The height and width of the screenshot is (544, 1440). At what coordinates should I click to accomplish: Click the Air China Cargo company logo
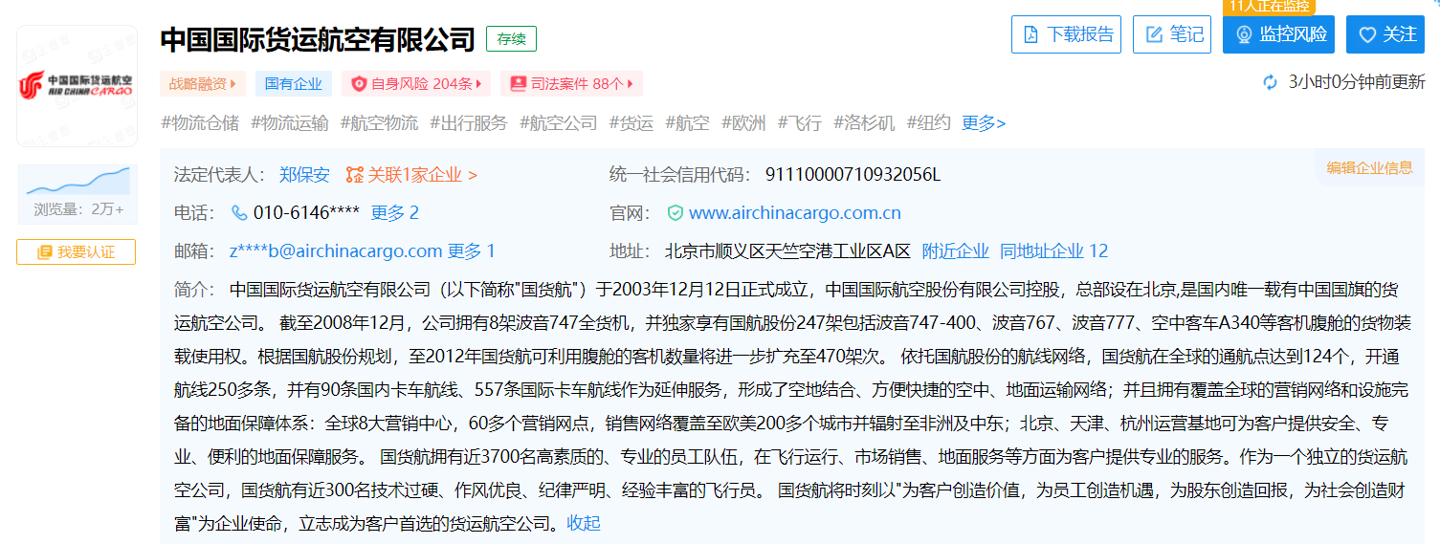(x=77, y=86)
